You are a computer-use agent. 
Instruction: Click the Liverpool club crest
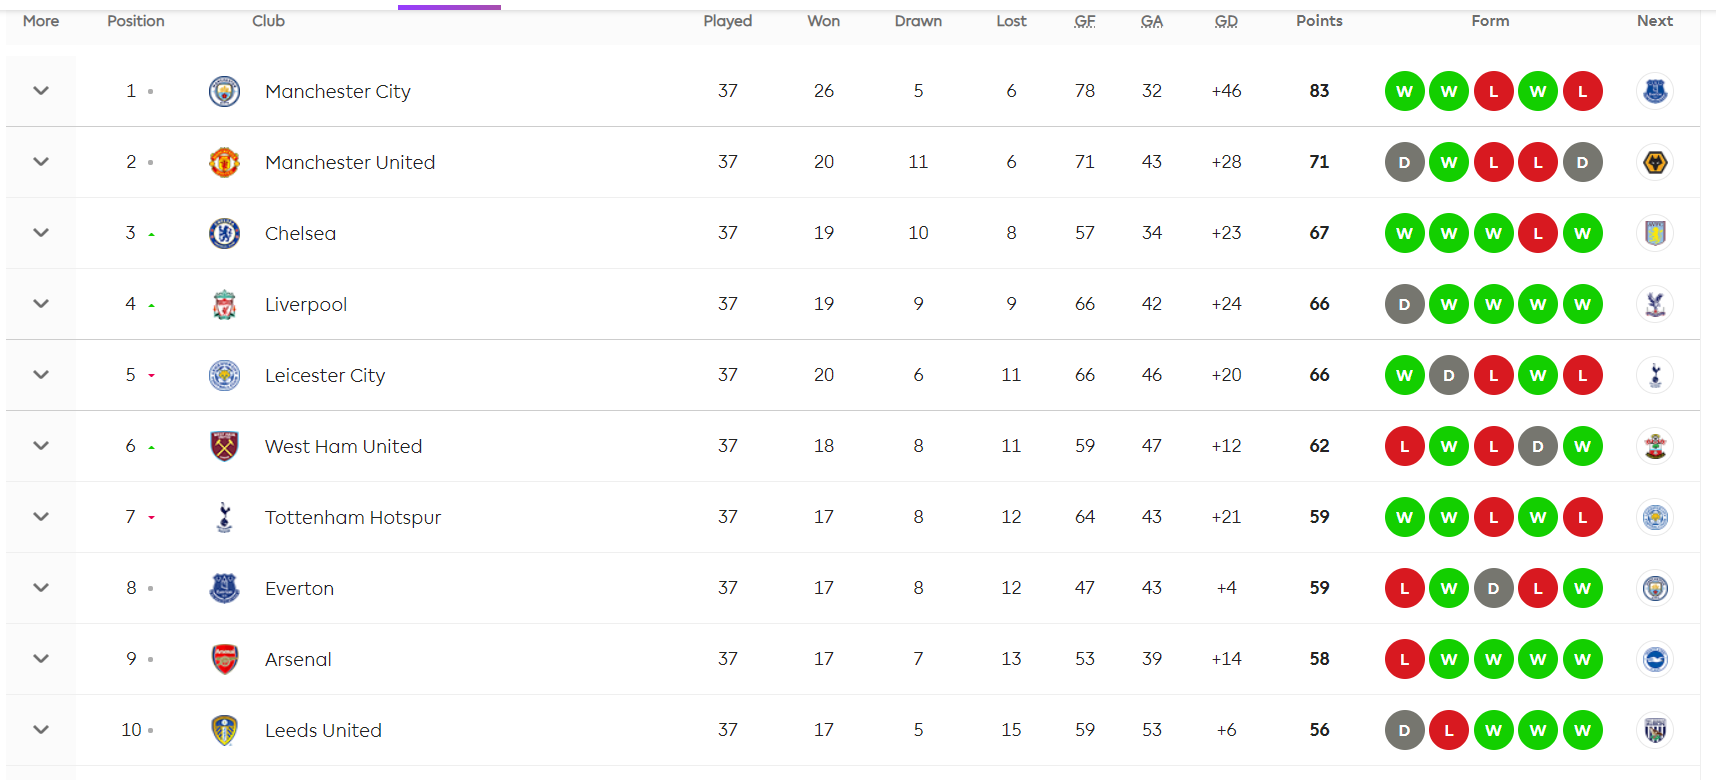click(224, 304)
